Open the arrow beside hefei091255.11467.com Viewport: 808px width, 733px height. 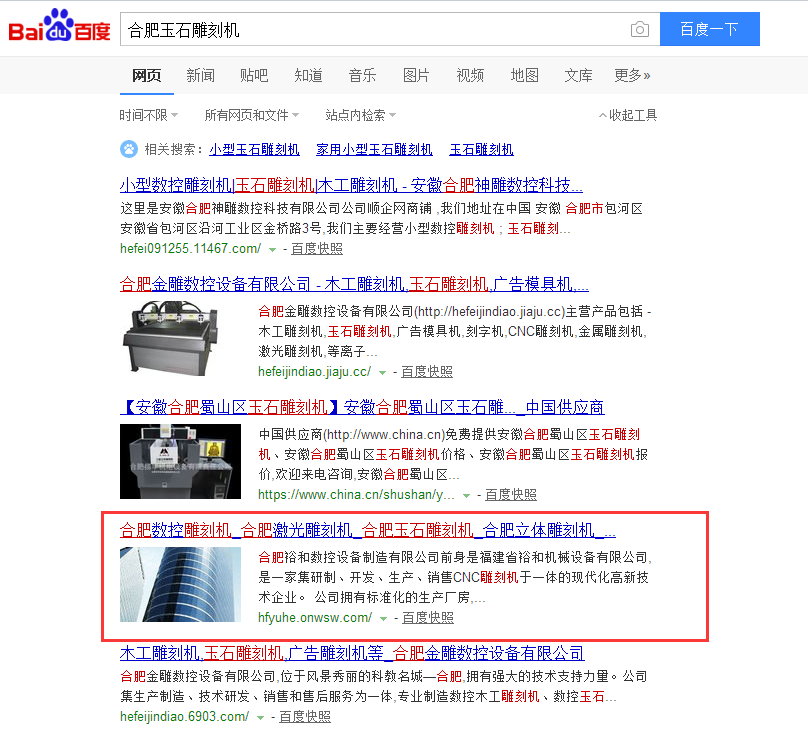point(272,249)
